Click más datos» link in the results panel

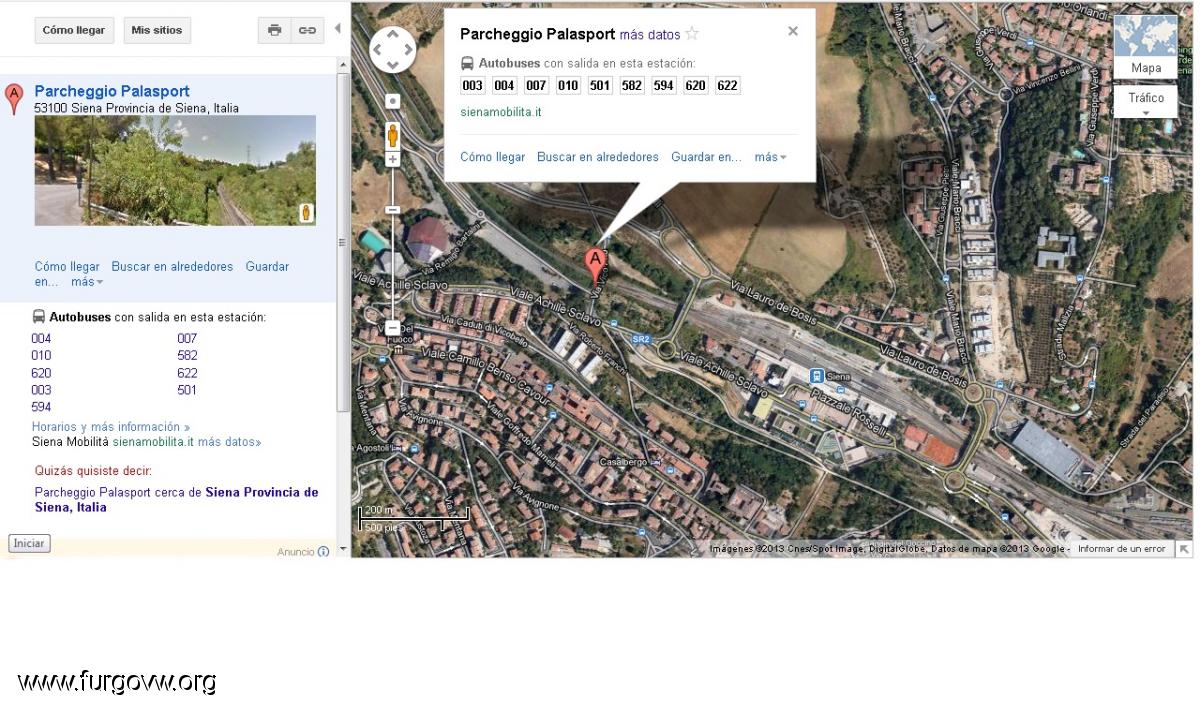(x=229, y=442)
